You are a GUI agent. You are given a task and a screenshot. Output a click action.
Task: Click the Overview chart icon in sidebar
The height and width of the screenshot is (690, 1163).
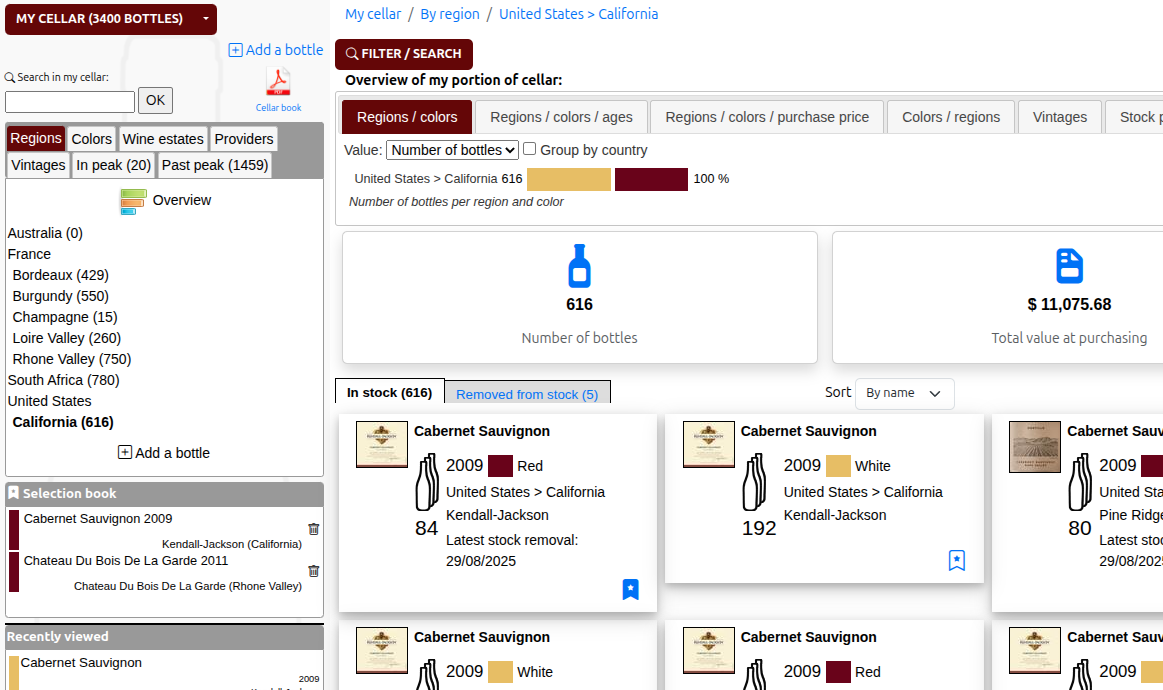[x=133, y=201]
